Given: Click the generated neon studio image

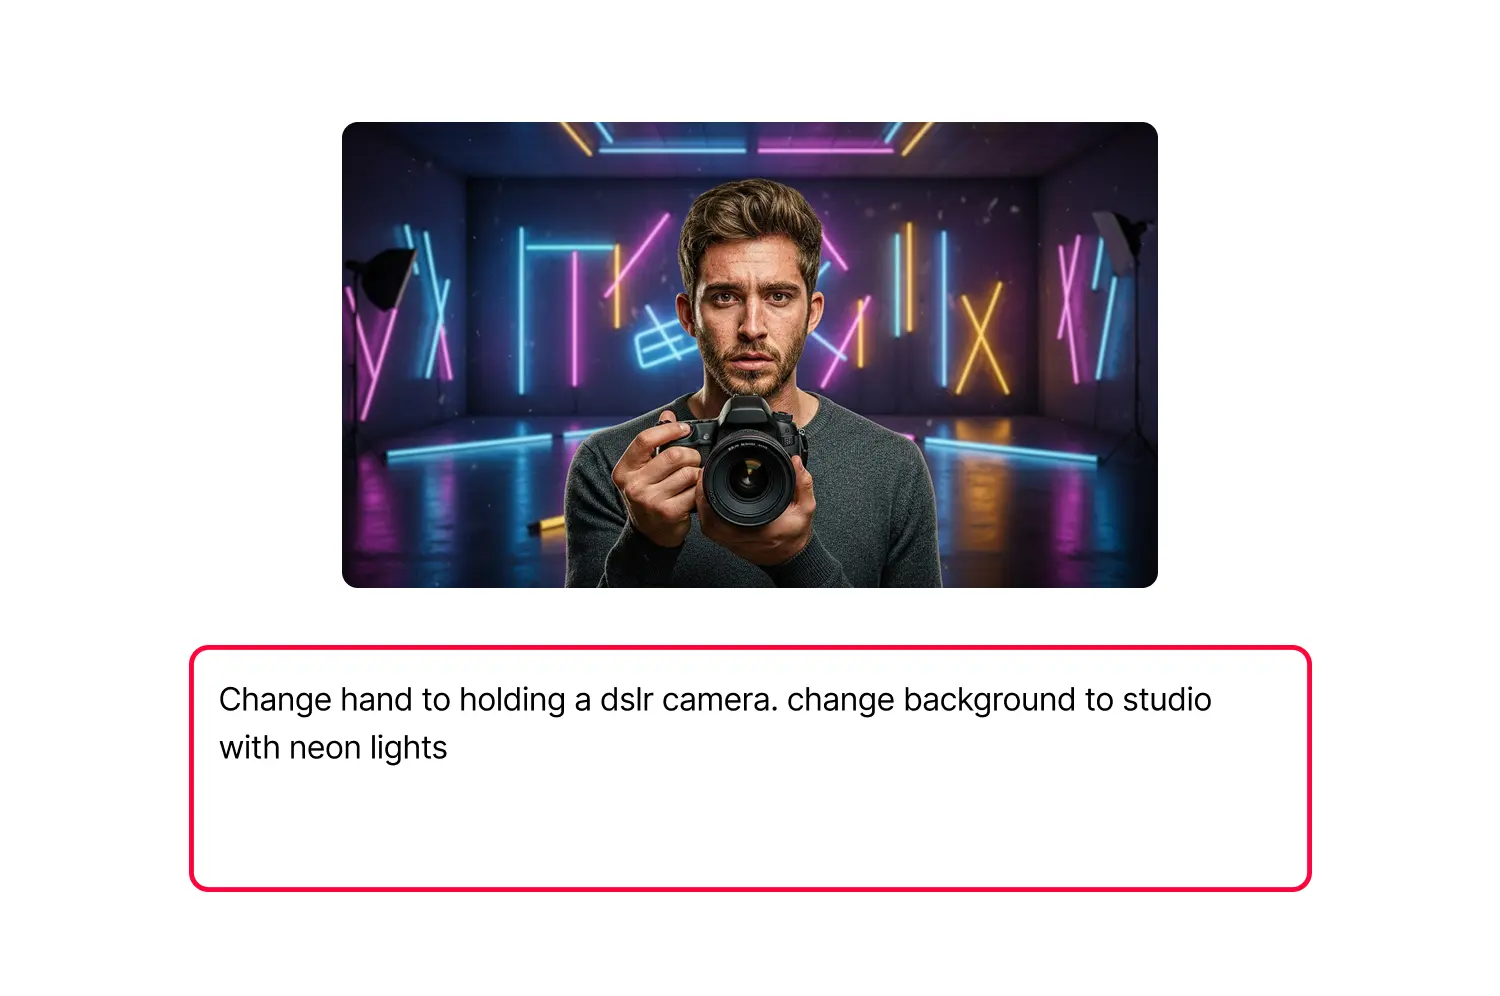Looking at the screenshot, I should pos(750,355).
